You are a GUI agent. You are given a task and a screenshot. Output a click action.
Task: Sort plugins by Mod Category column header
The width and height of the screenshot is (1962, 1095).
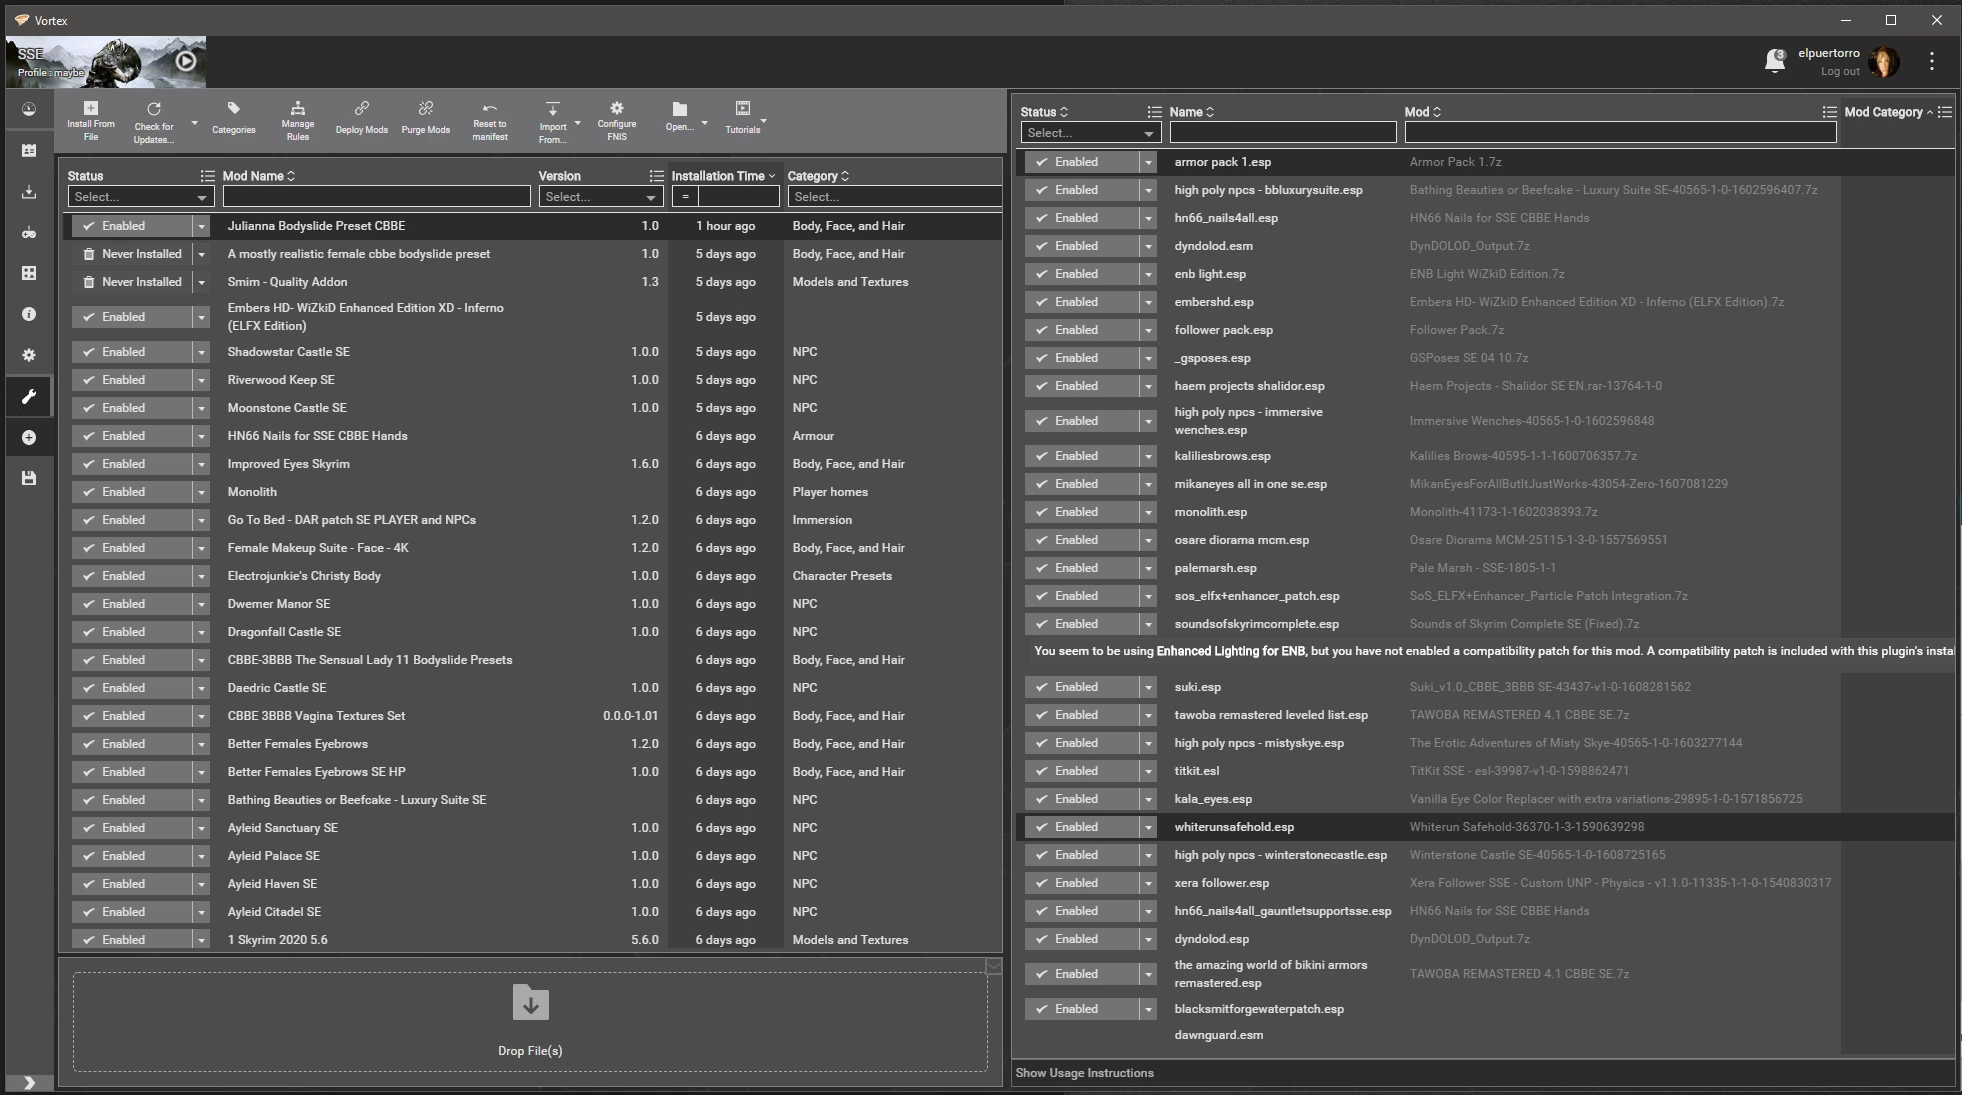coord(1888,112)
